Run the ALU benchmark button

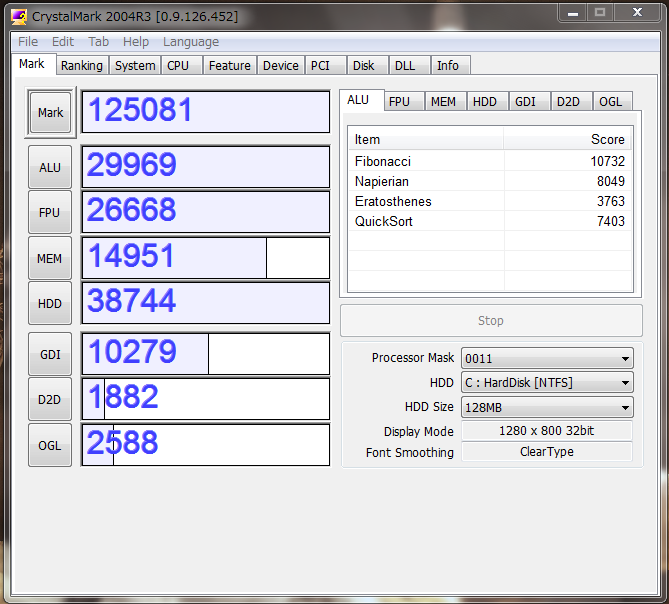click(50, 167)
